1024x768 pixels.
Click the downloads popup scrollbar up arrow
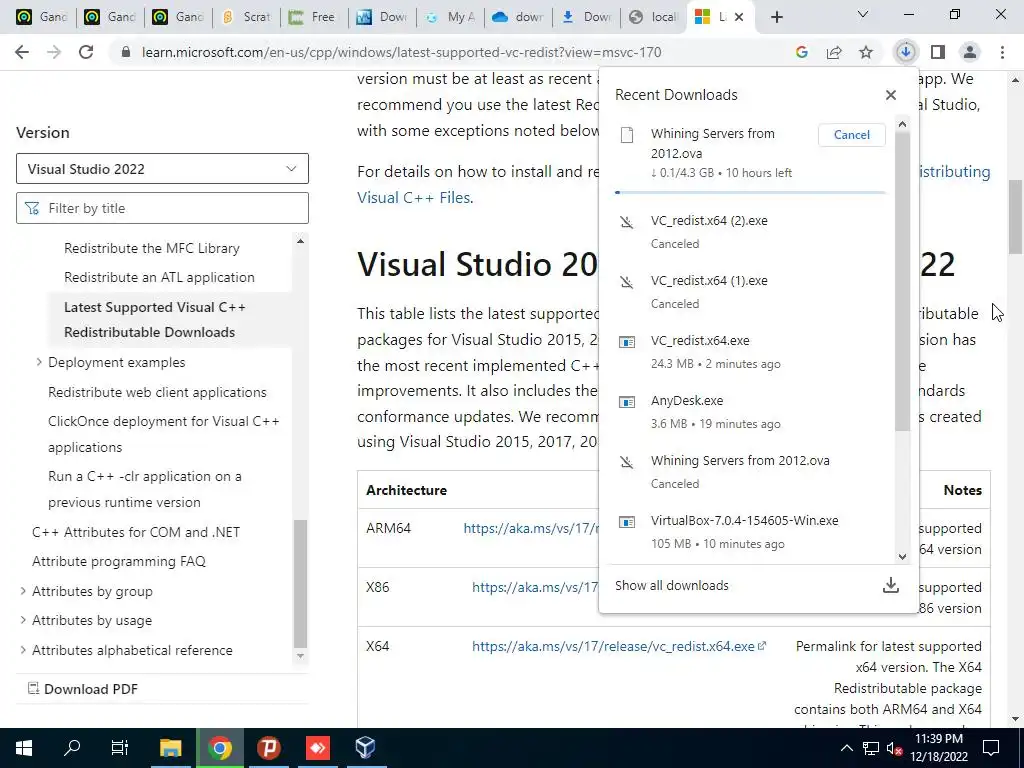point(903,124)
